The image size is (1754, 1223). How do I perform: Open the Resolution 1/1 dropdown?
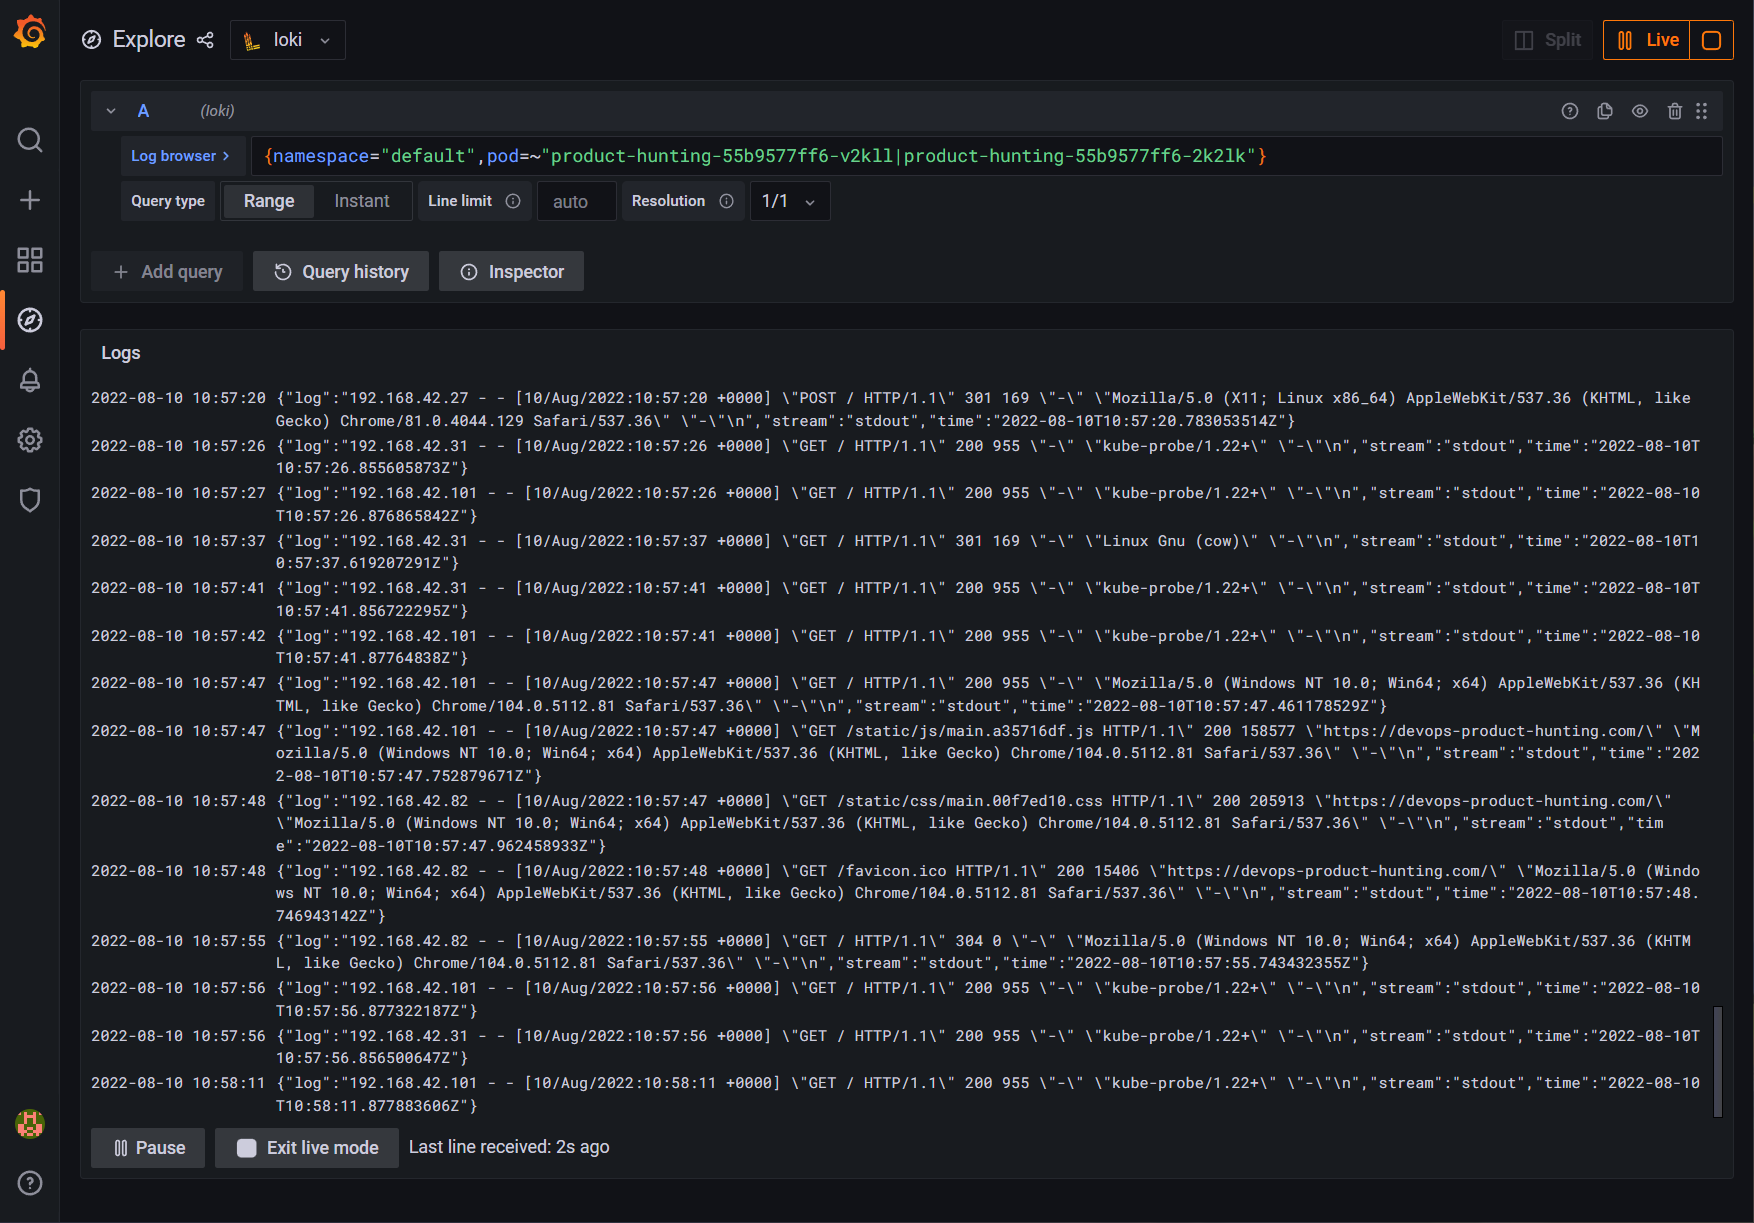790,201
